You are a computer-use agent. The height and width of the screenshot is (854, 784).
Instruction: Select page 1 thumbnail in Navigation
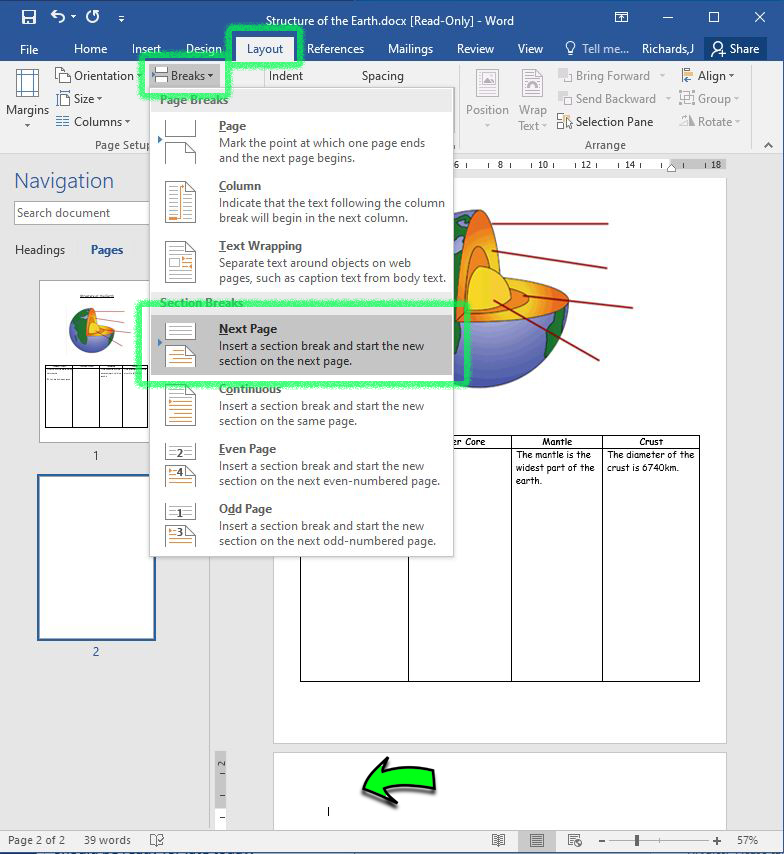click(x=96, y=360)
